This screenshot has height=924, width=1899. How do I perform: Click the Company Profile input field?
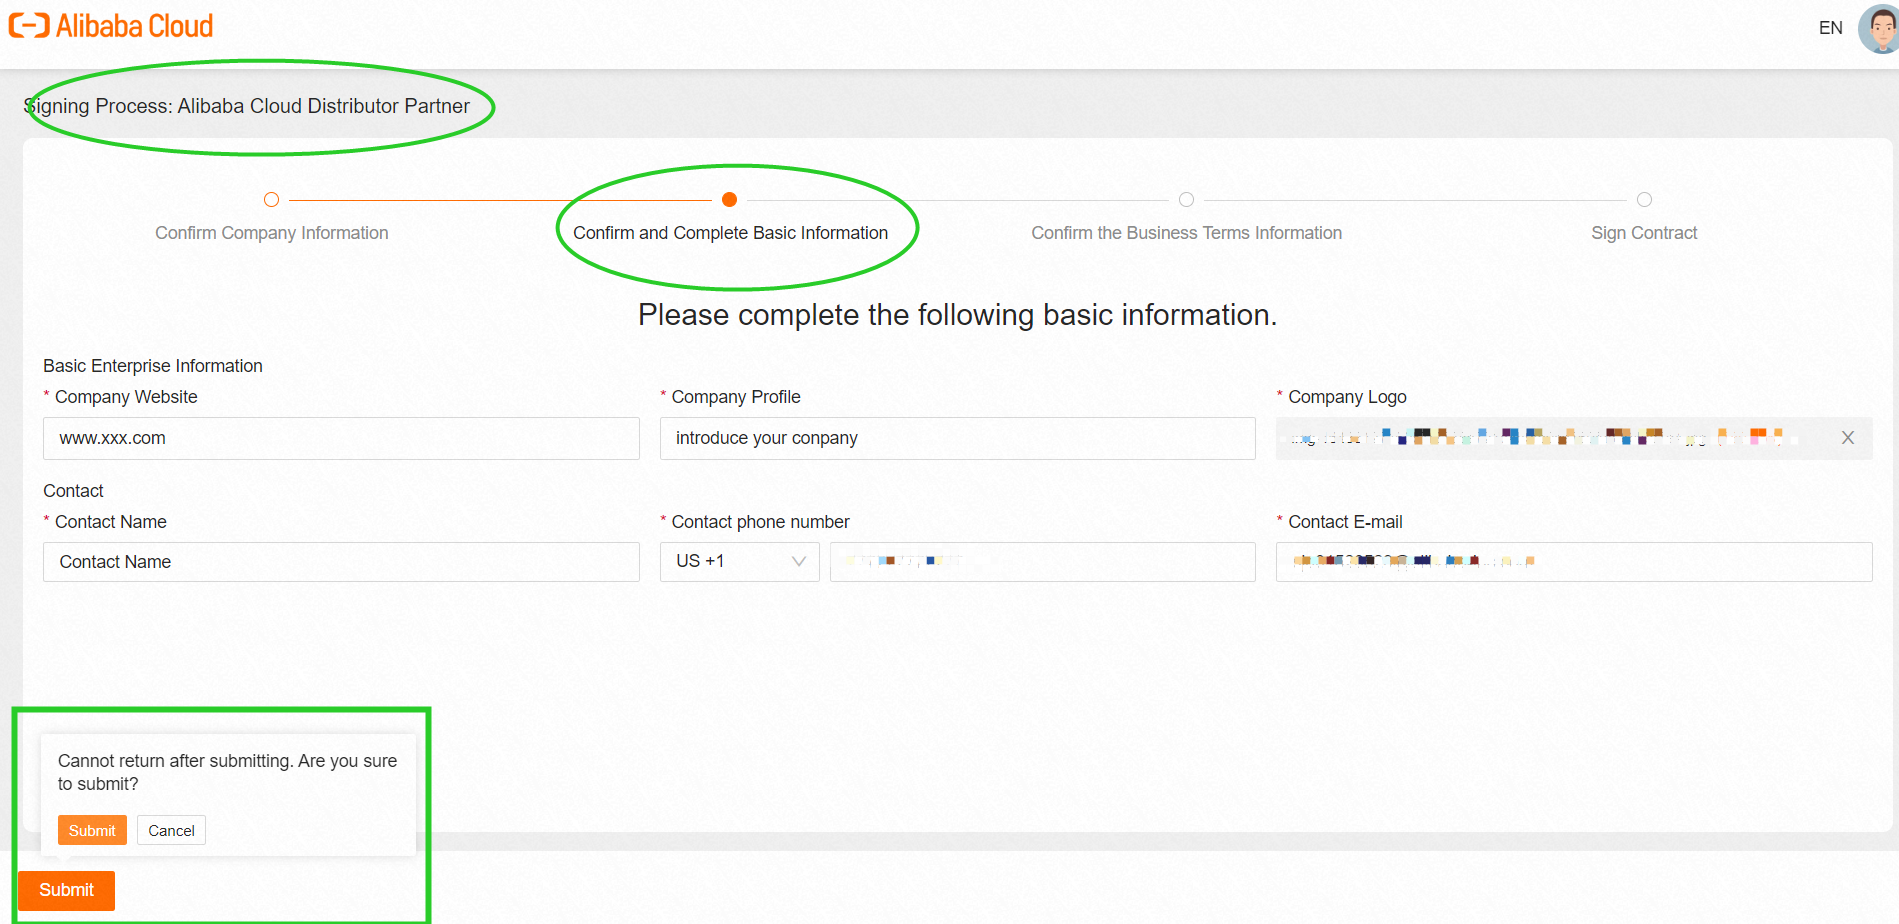957,438
